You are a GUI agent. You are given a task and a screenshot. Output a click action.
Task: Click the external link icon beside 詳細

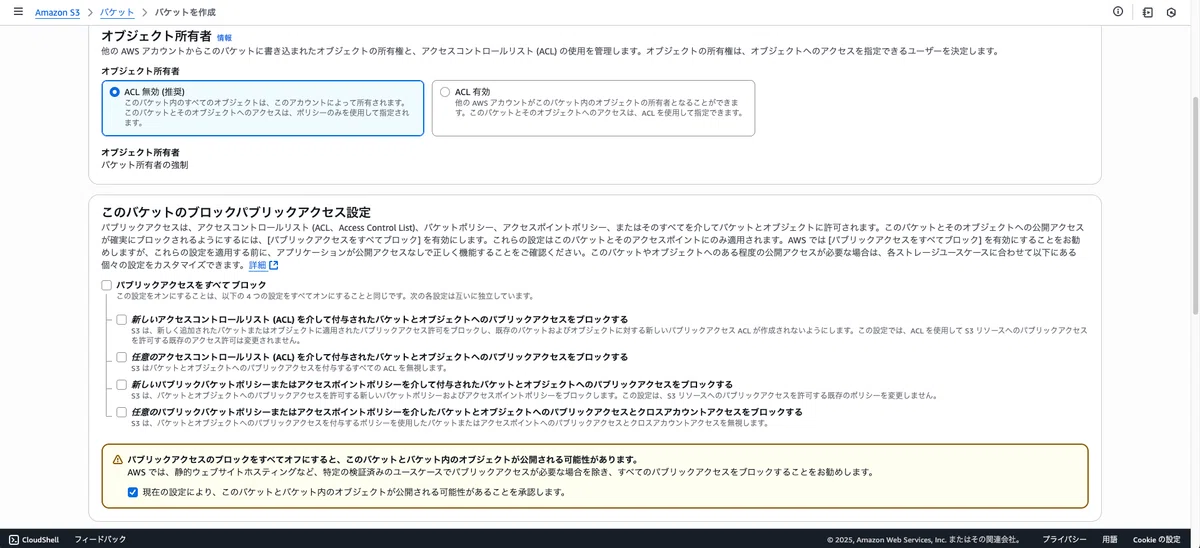273,266
